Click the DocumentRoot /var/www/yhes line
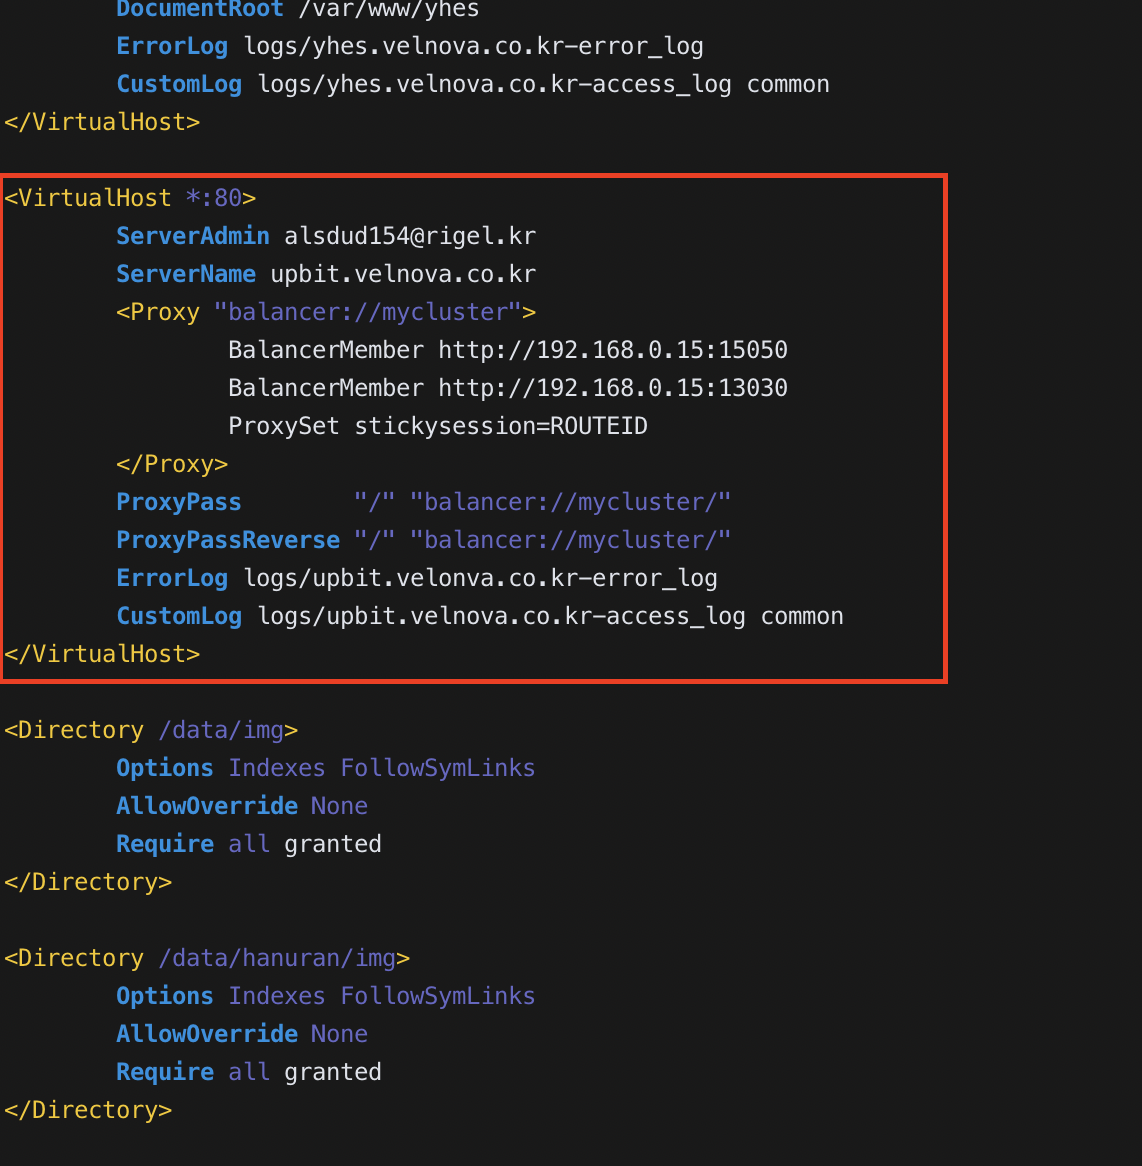The height and width of the screenshot is (1166, 1142). point(297,10)
